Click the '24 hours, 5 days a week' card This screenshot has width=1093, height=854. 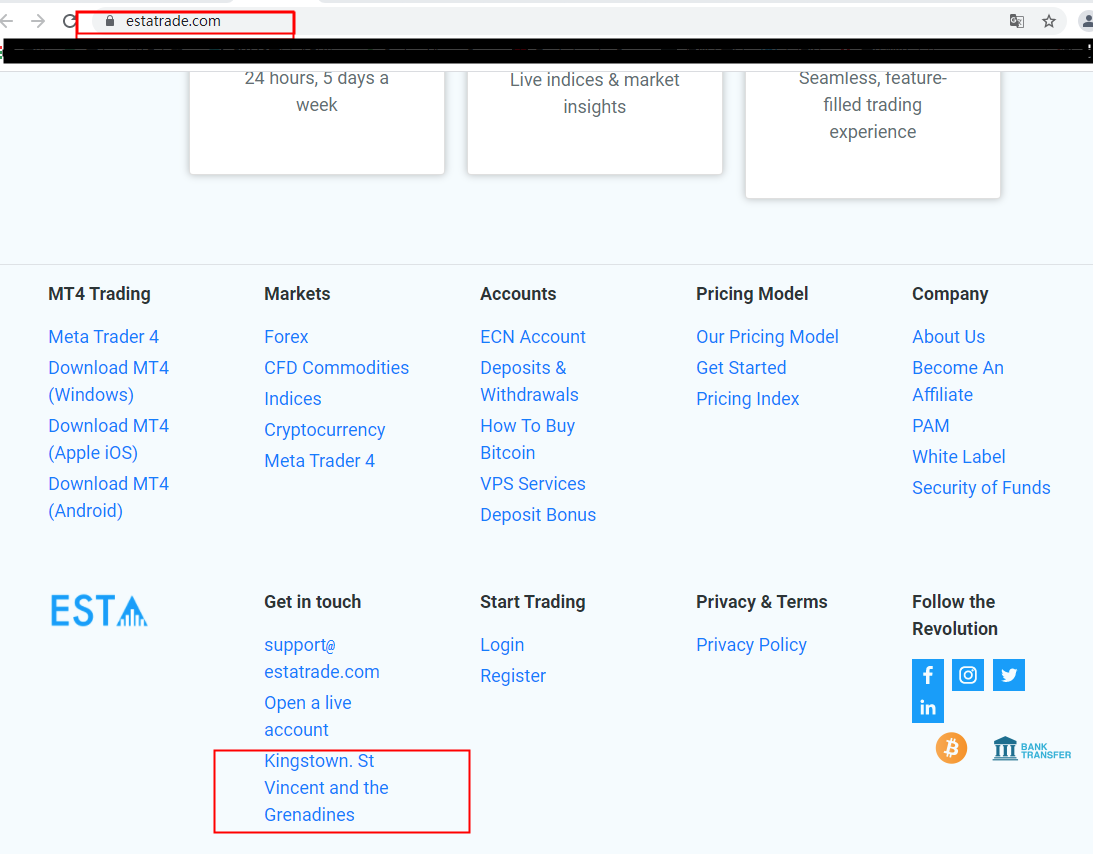316,122
